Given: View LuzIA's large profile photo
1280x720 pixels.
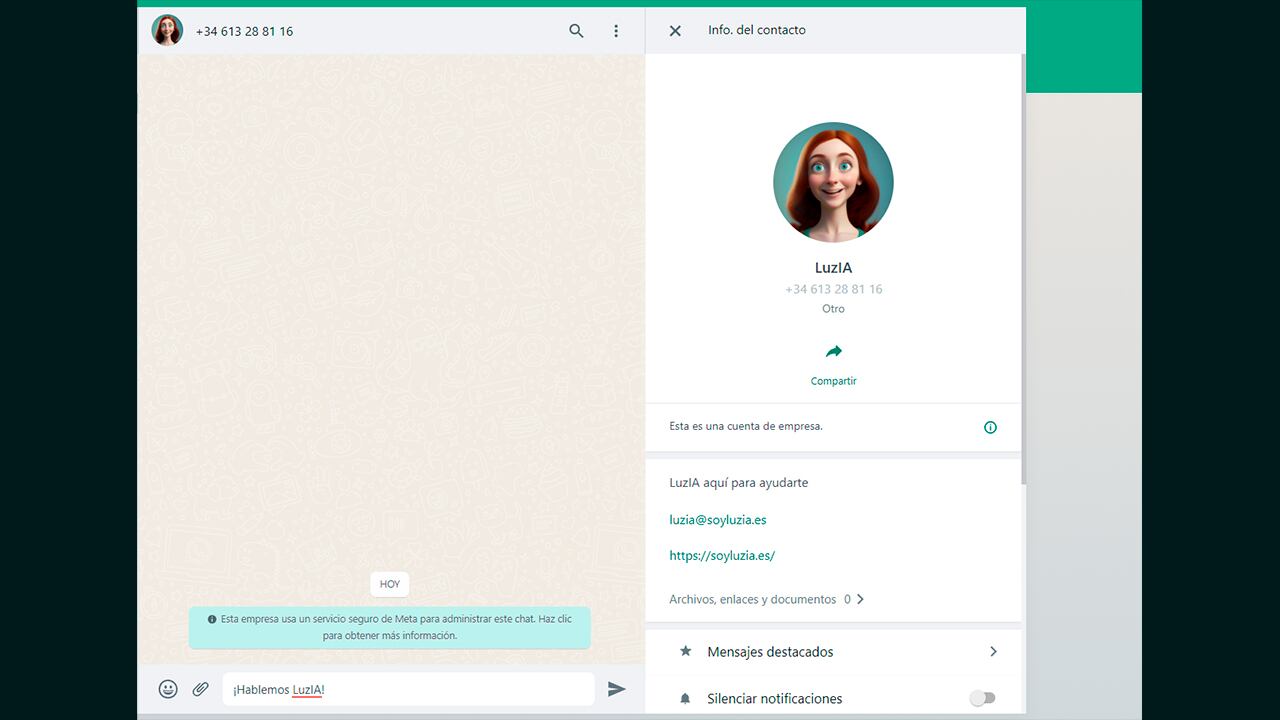Looking at the screenshot, I should (x=833, y=182).
